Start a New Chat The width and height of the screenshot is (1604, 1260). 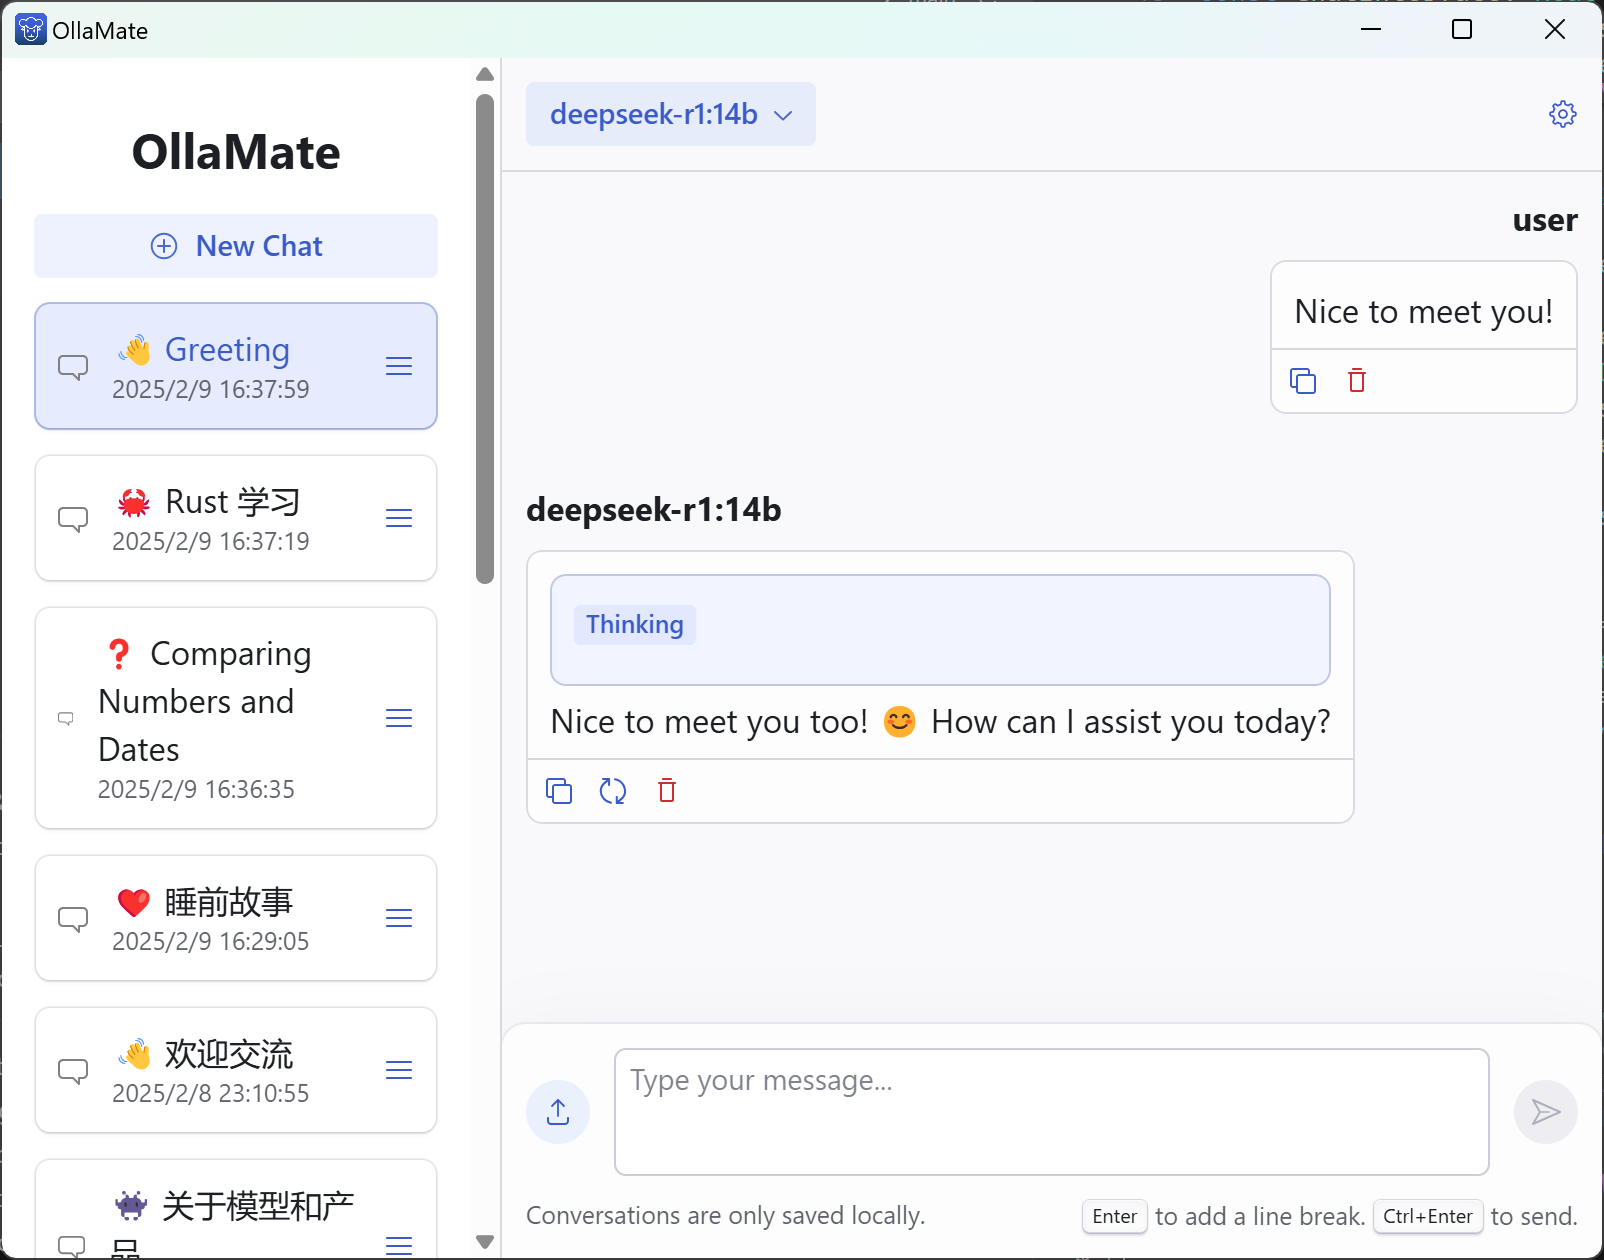[236, 246]
